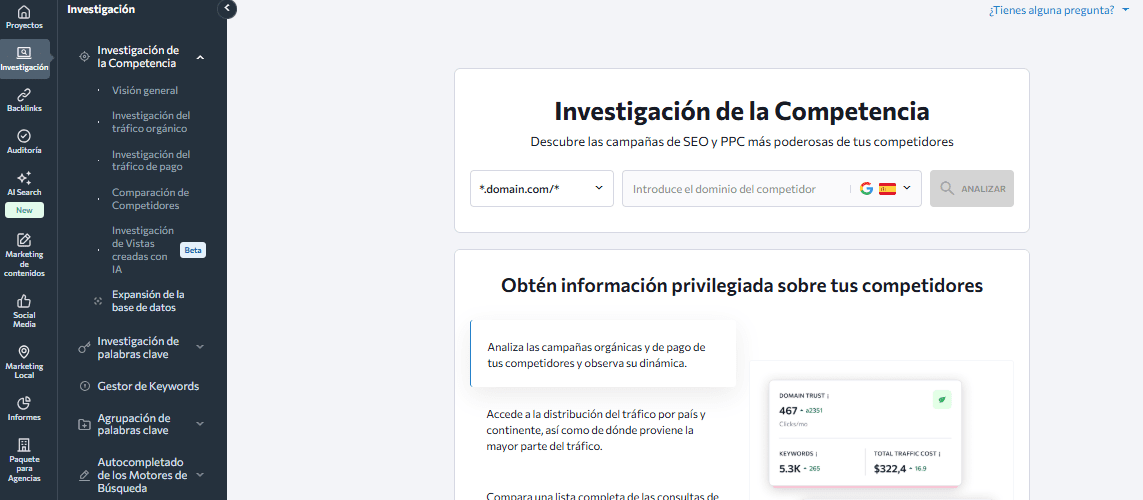Click the Expansión de la base de datos icon
1143x500 pixels.
(x=98, y=301)
